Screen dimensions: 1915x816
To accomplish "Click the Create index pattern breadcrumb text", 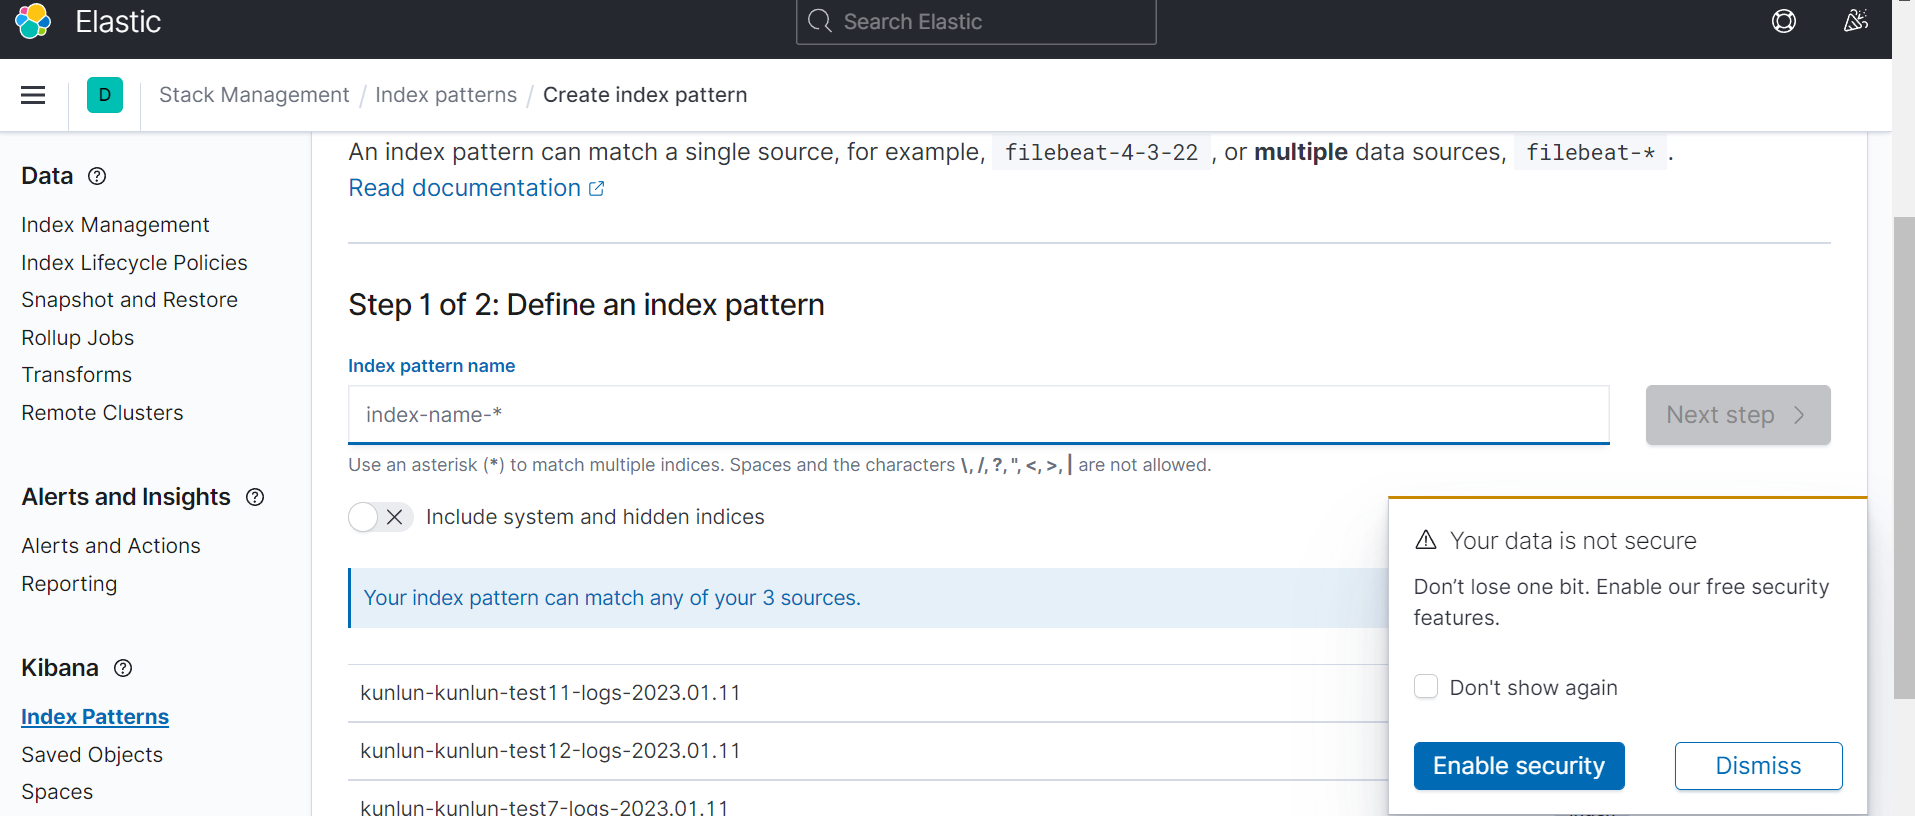I will [645, 95].
